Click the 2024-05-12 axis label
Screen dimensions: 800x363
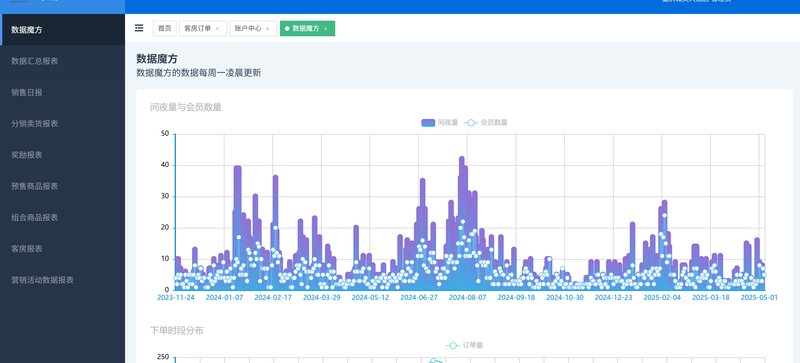pyautogui.click(x=370, y=298)
